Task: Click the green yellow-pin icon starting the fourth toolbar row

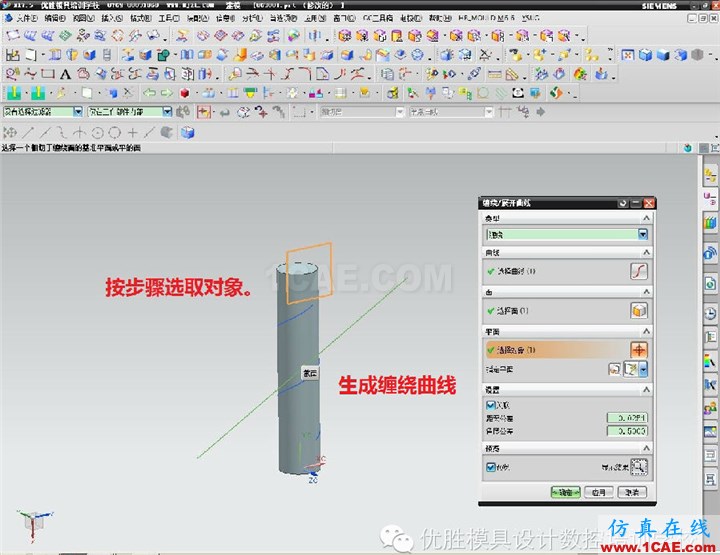Action: 14,93
